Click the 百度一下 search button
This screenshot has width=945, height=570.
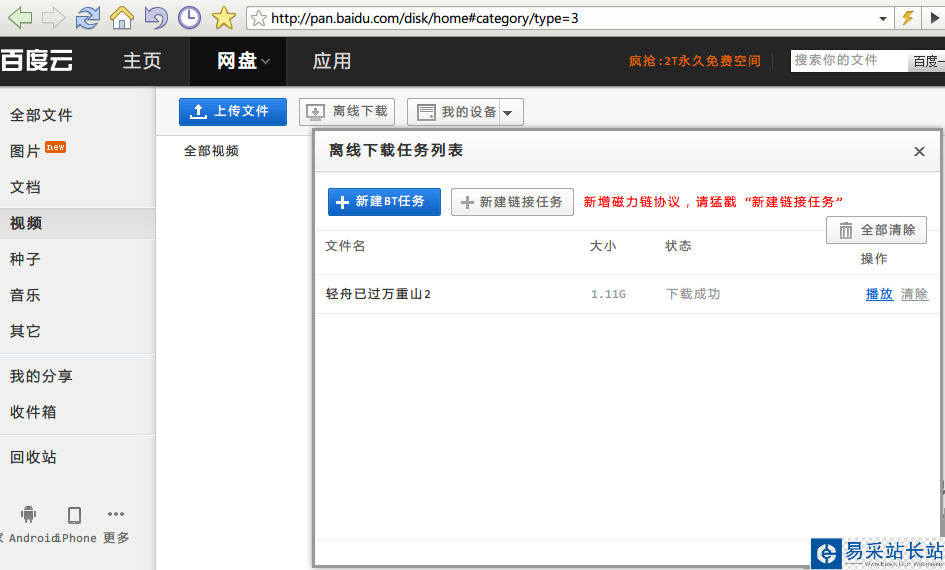(x=926, y=61)
